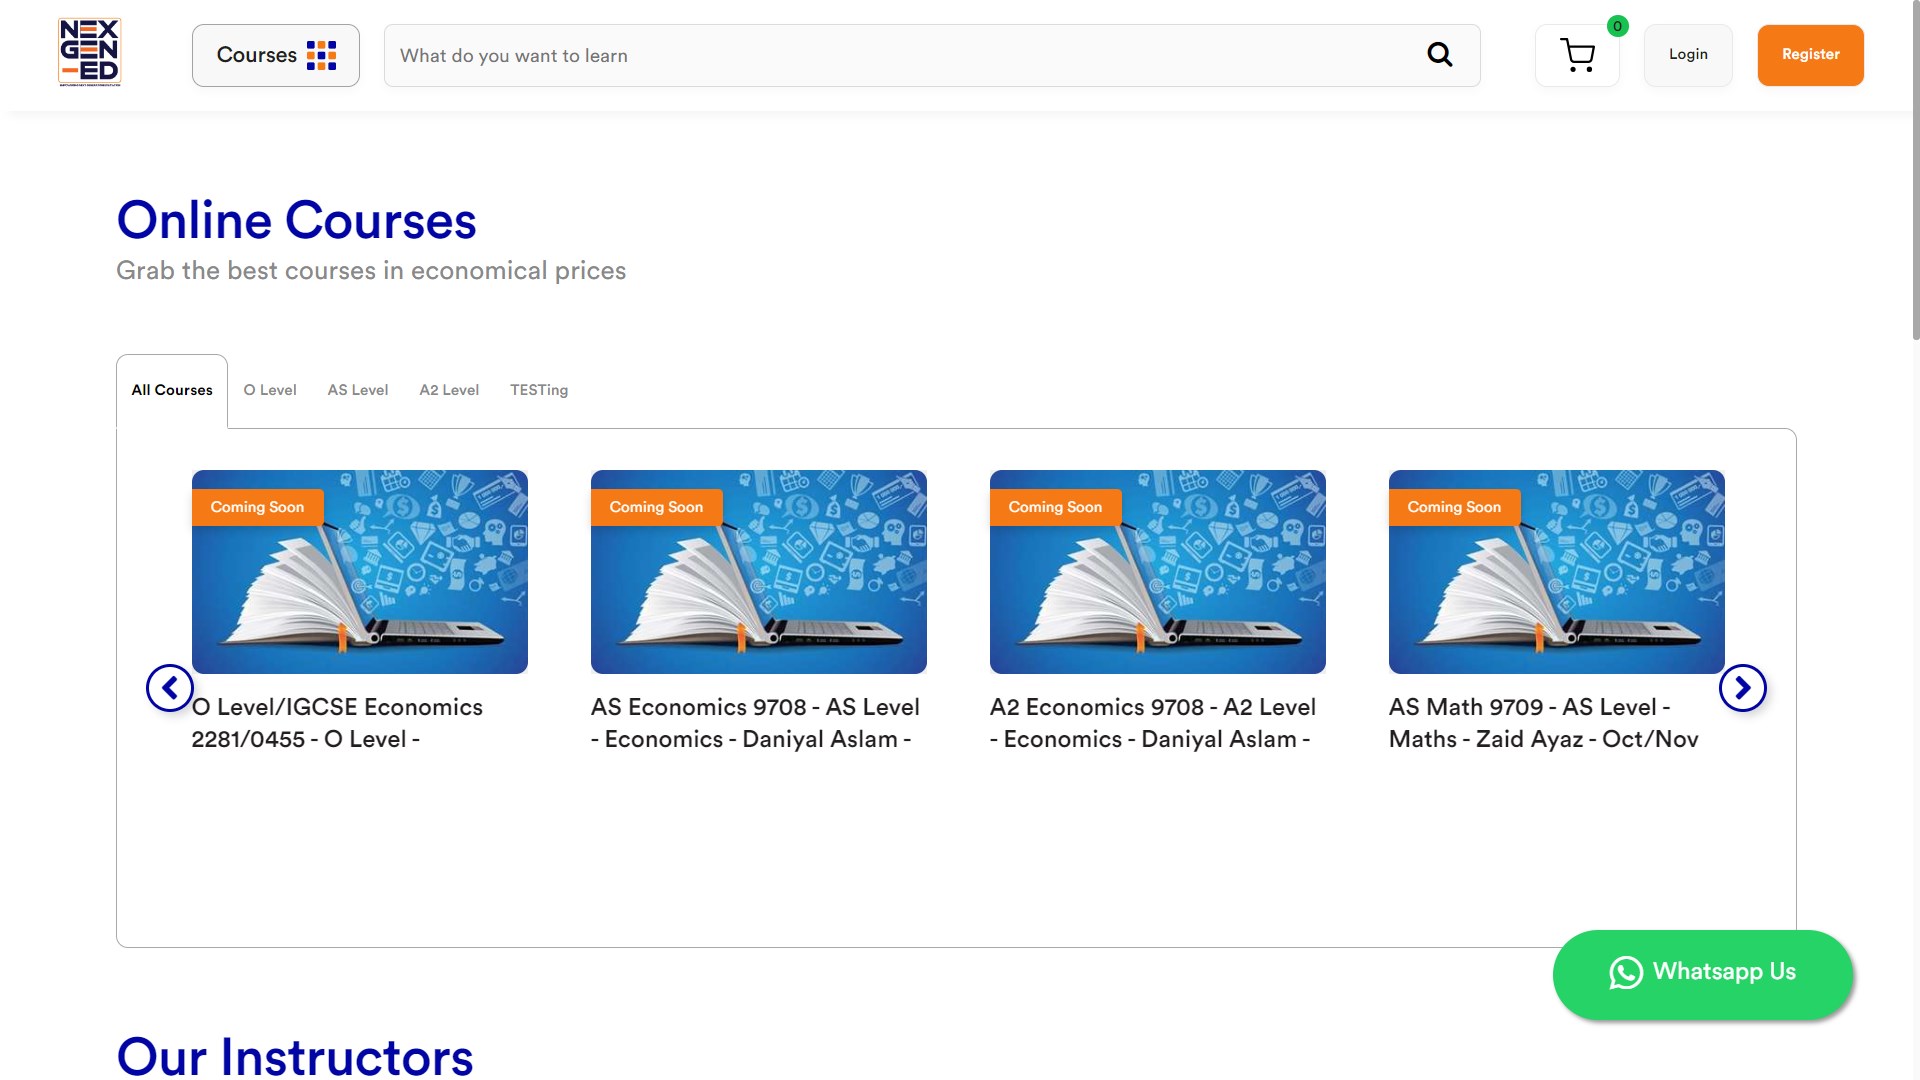Switch to the O Level tab
Viewport: 1920px width, 1080px height.
coord(270,390)
